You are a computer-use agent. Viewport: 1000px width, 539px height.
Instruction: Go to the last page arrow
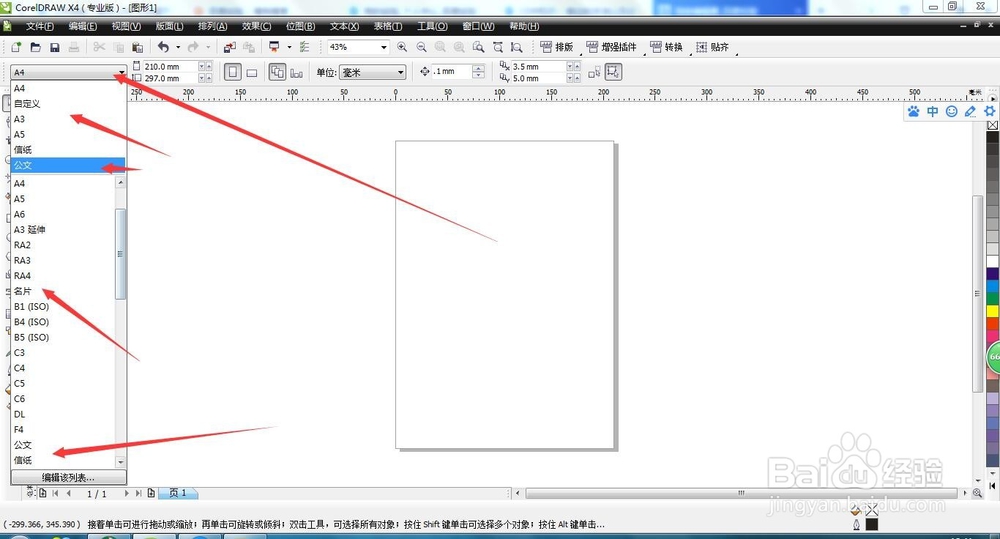click(x=138, y=493)
